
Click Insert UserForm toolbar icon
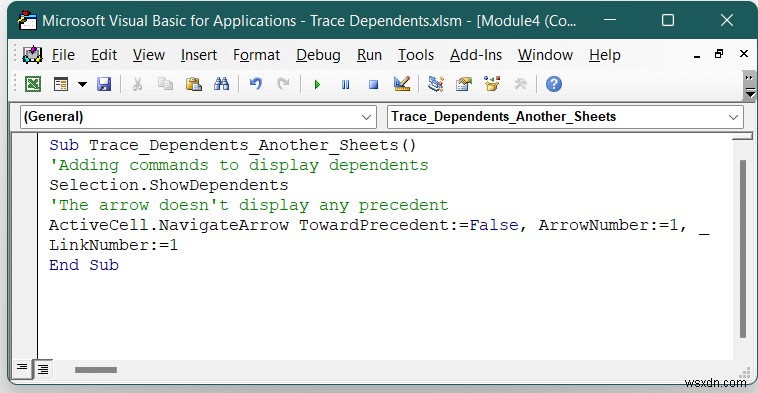pos(61,85)
